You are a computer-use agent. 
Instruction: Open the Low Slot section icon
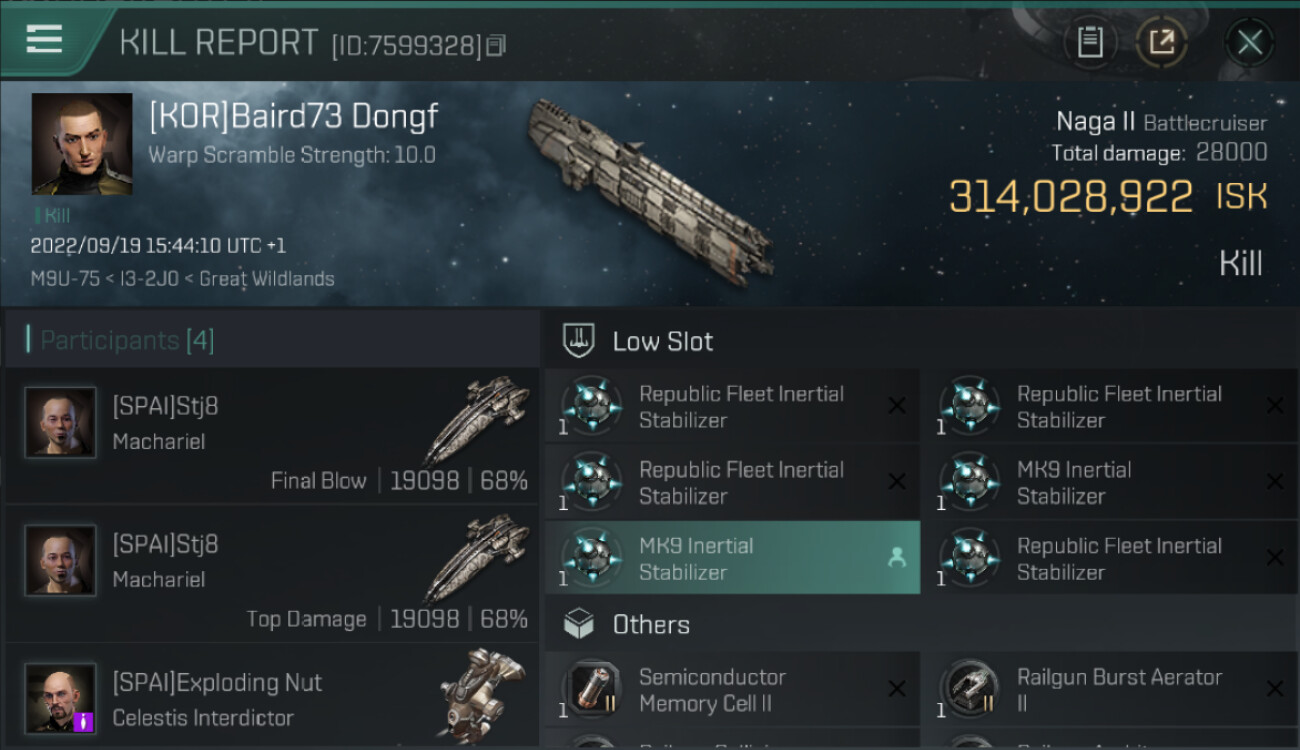[x=579, y=341]
